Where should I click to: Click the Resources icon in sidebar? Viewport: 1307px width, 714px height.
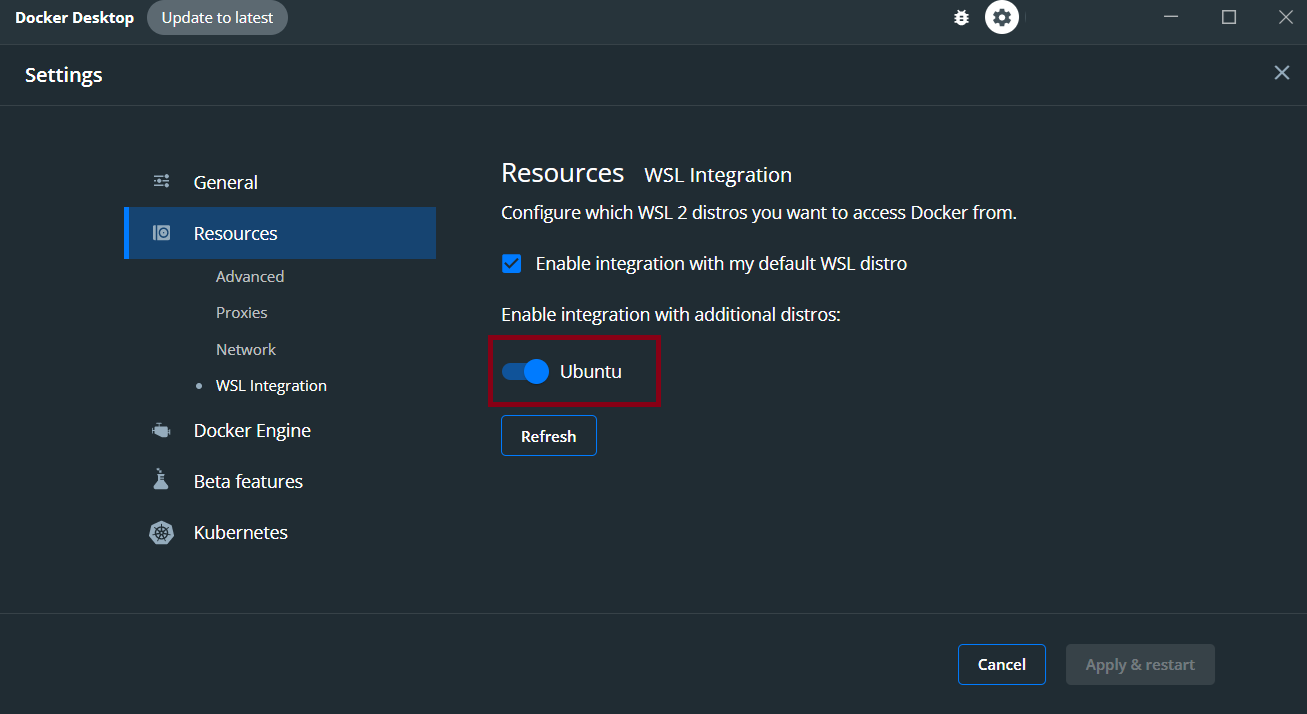(x=161, y=233)
